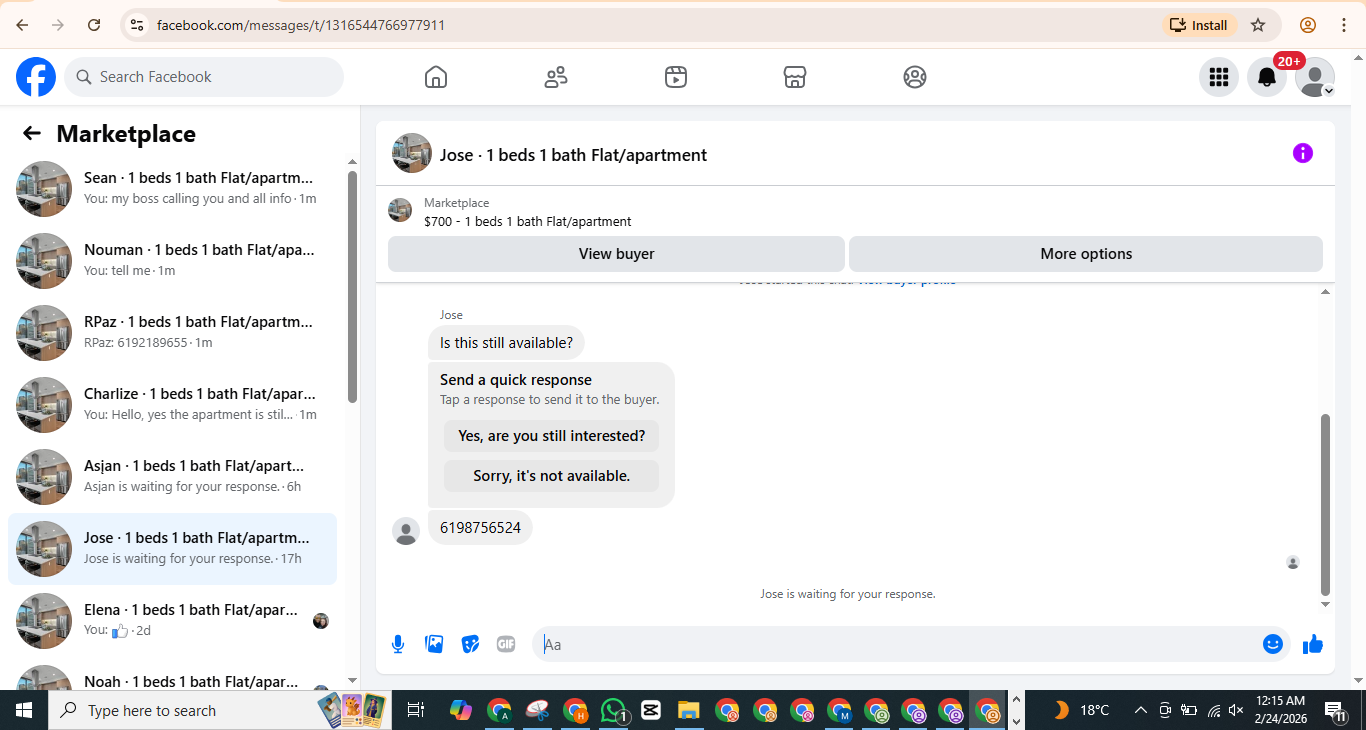The height and width of the screenshot is (730, 1366).
Task: Open File Explorer from the taskbar
Action: click(688, 710)
